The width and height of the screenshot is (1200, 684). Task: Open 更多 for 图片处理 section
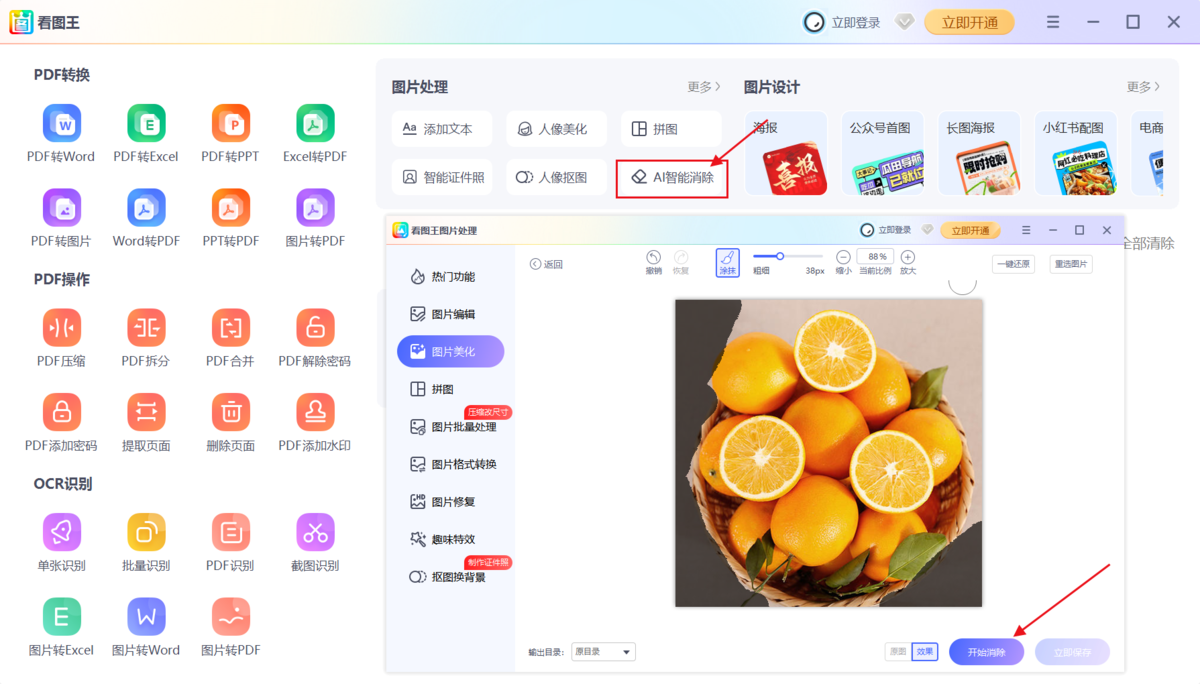pyautogui.click(x=700, y=87)
